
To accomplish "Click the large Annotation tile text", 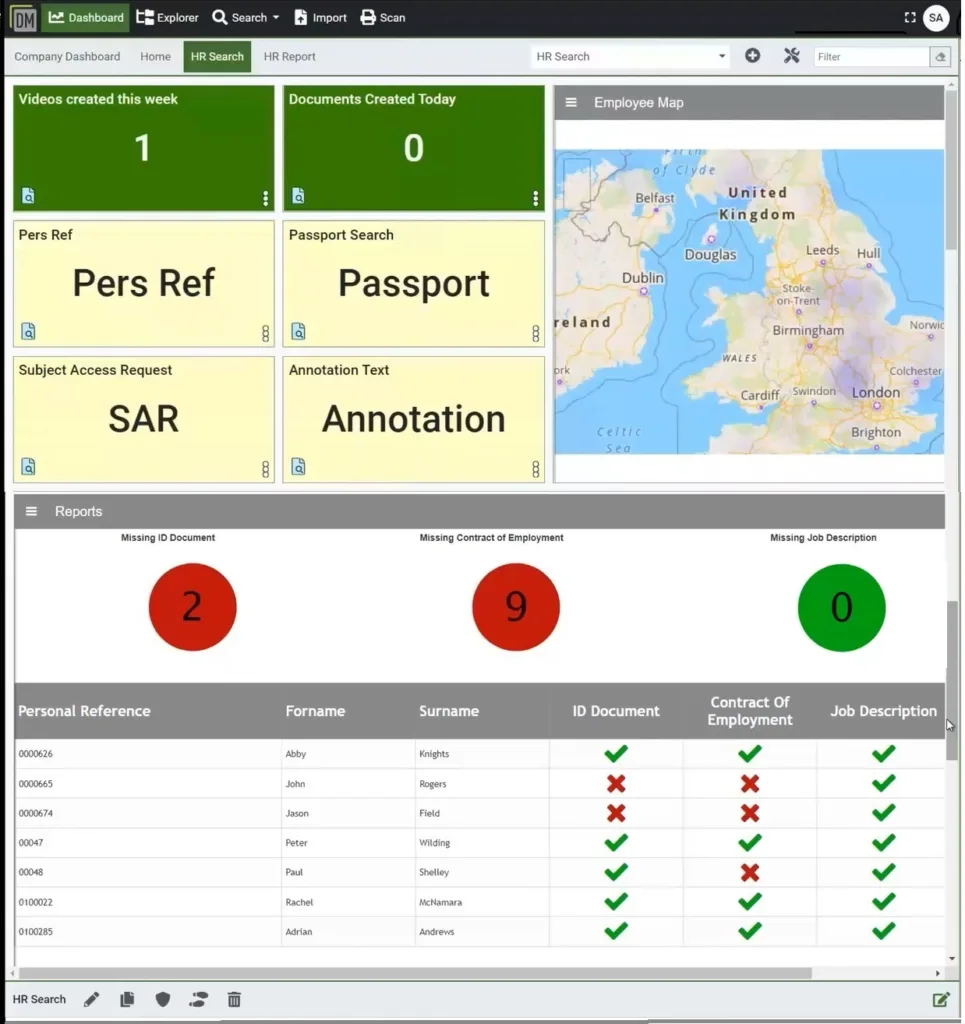I will point(413,419).
